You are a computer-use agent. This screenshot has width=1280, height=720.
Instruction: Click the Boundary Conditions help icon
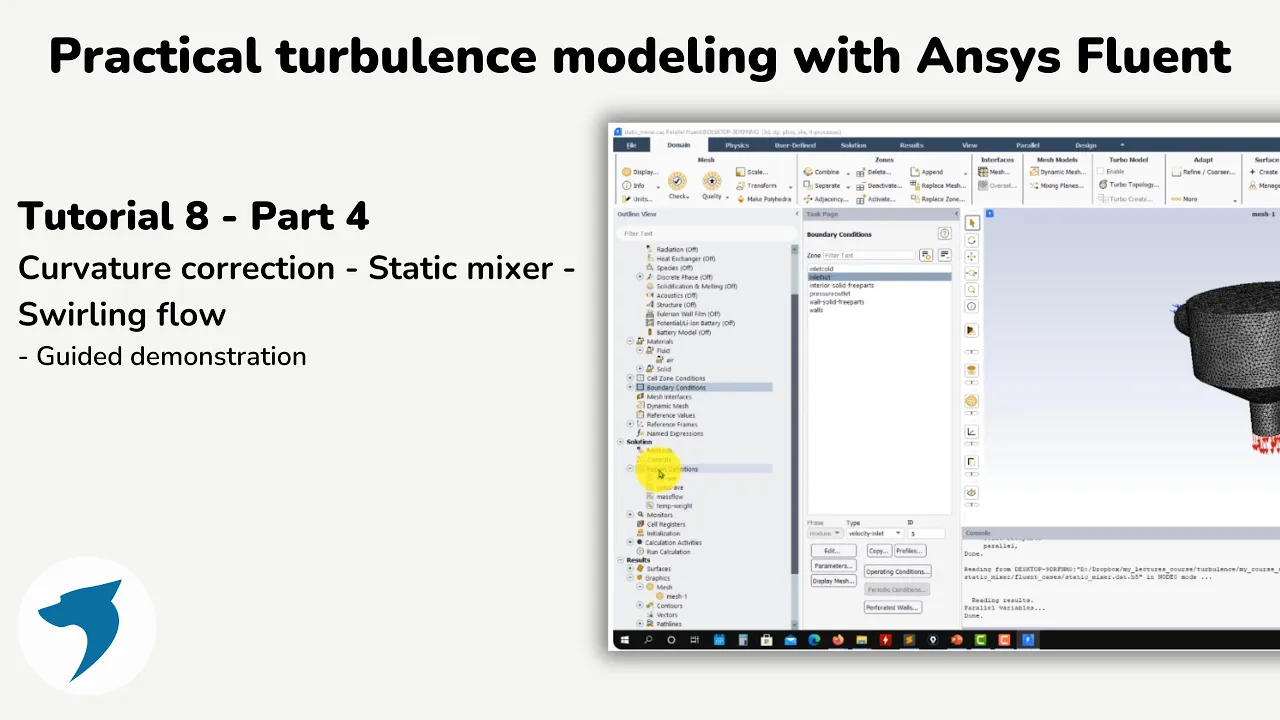[x=944, y=234]
